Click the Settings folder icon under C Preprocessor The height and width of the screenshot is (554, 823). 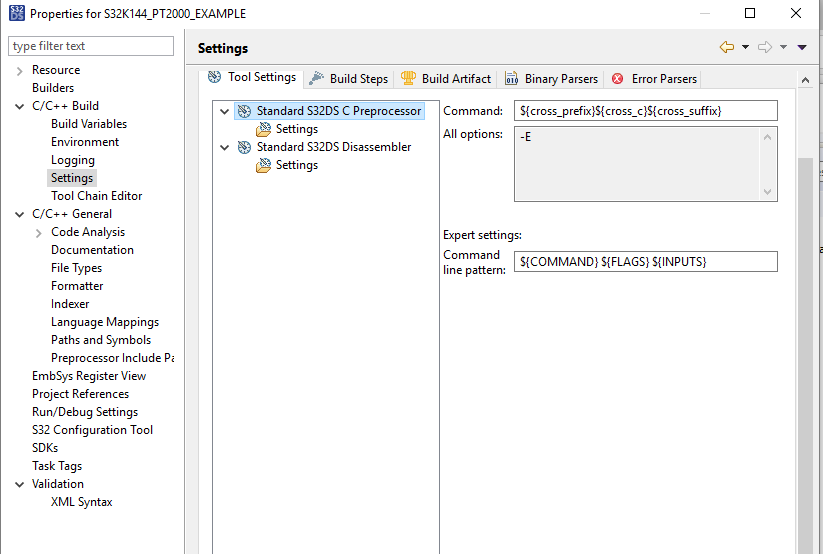click(263, 129)
